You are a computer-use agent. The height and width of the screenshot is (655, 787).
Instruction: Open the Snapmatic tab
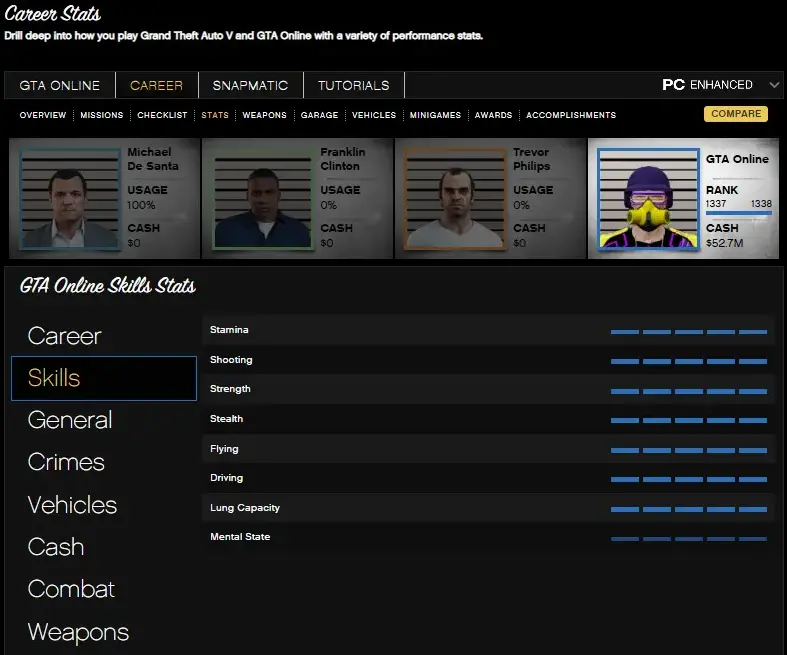point(249,86)
